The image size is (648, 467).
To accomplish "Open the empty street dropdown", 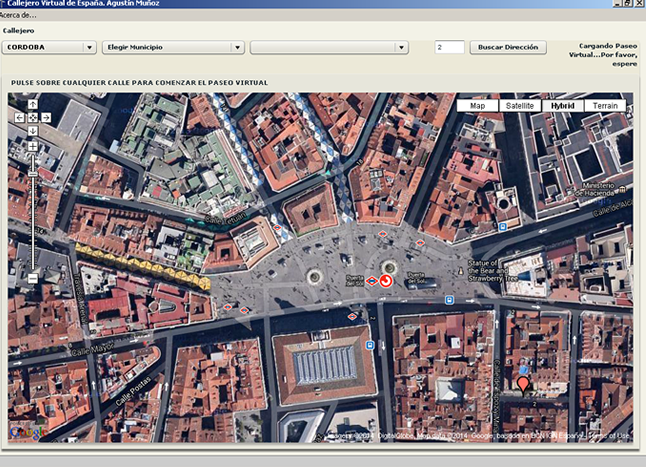I will coord(329,47).
